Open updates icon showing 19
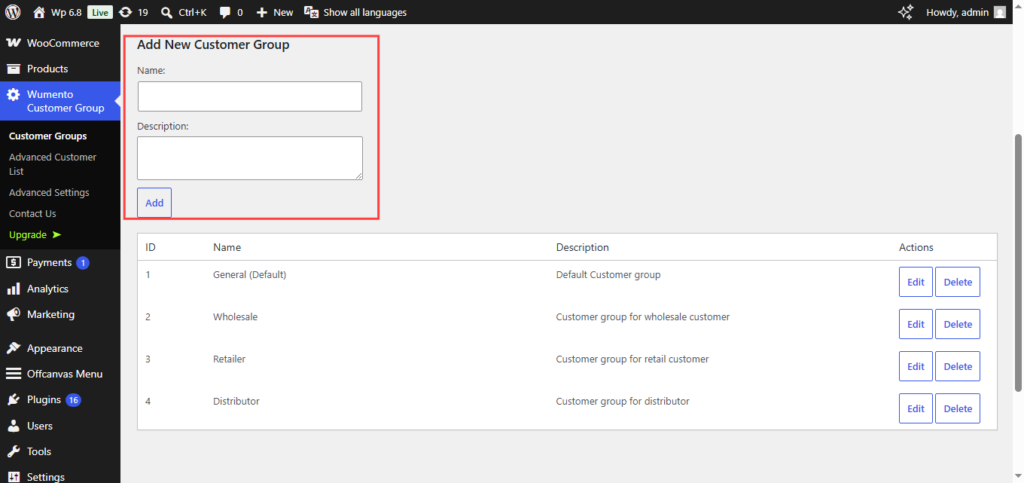Screen dimensions: 1024x483 pos(125,12)
